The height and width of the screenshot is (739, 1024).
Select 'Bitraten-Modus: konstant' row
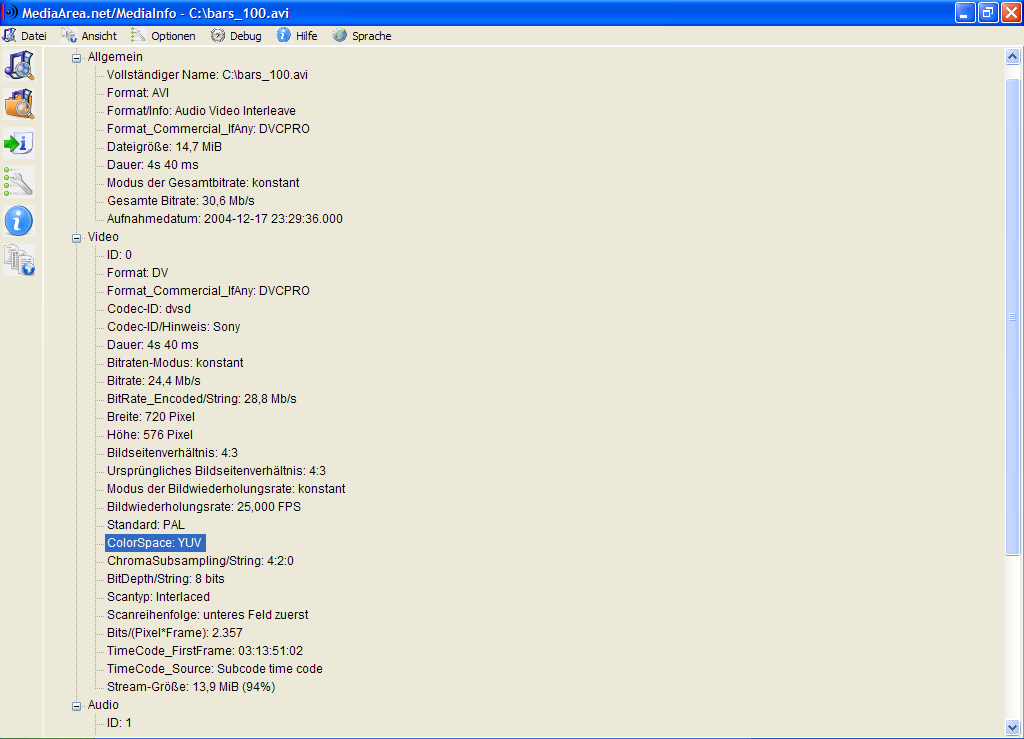pyautogui.click(x=175, y=363)
